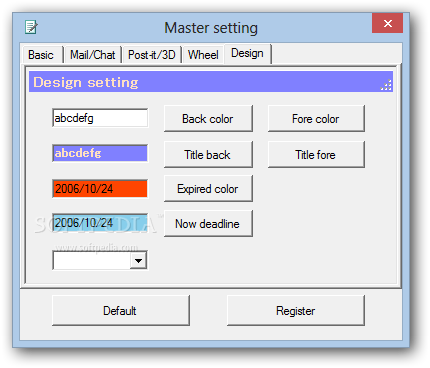
Task: Restore settings with Default button
Action: click(121, 311)
